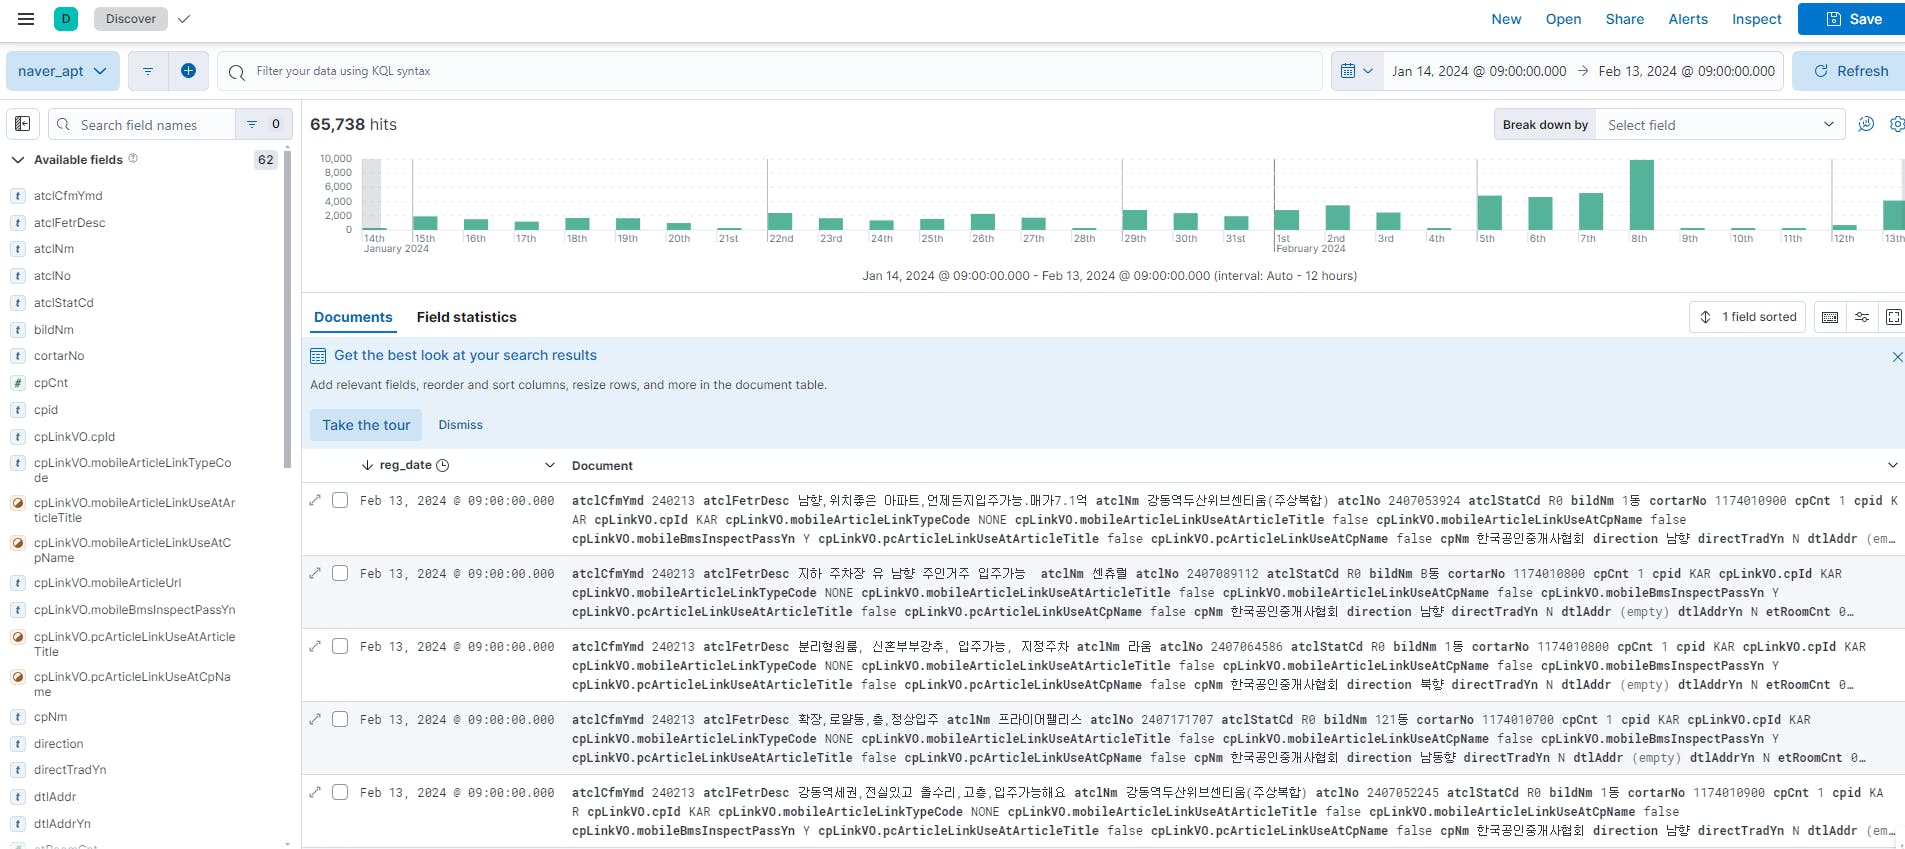Expand document row with atclNo 2407053924
The image size is (1905, 849).
click(315, 500)
